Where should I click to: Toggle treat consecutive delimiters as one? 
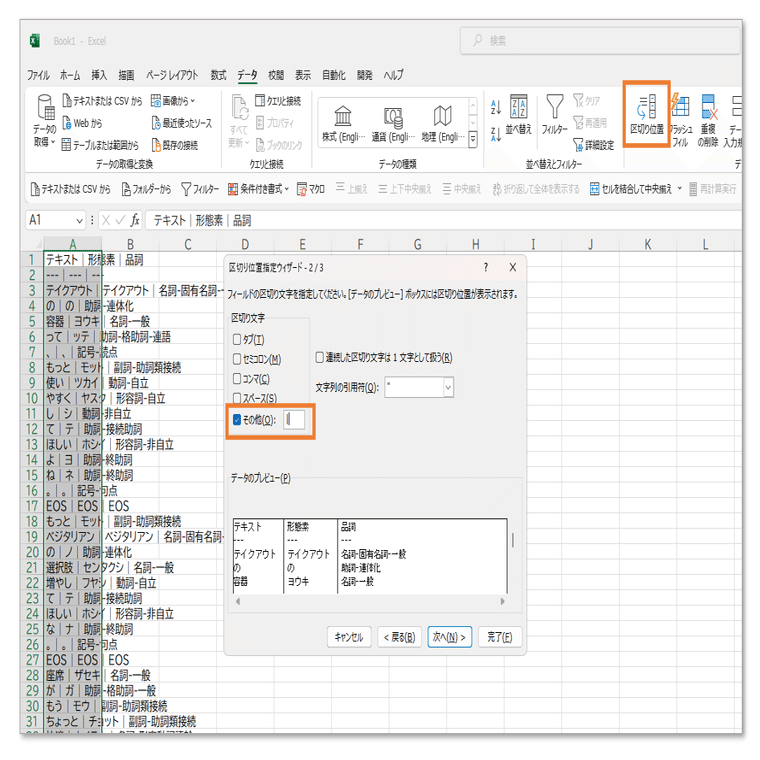coord(319,358)
